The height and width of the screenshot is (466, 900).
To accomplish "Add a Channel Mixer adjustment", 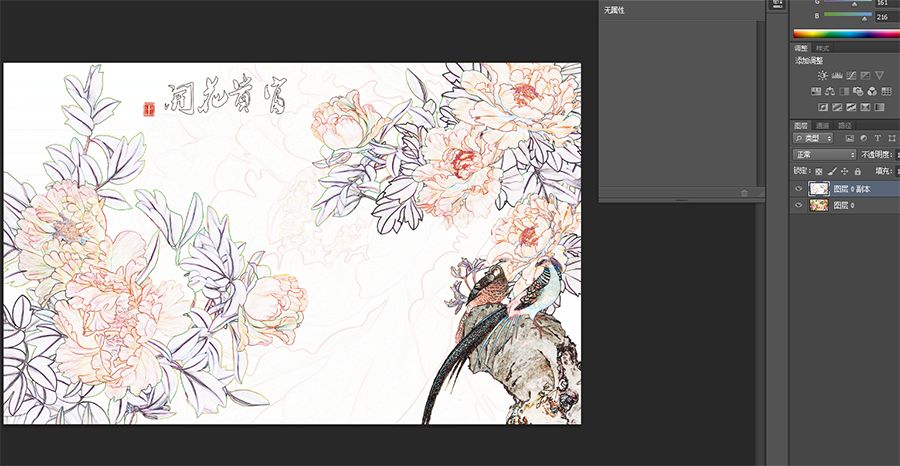I will click(872, 91).
